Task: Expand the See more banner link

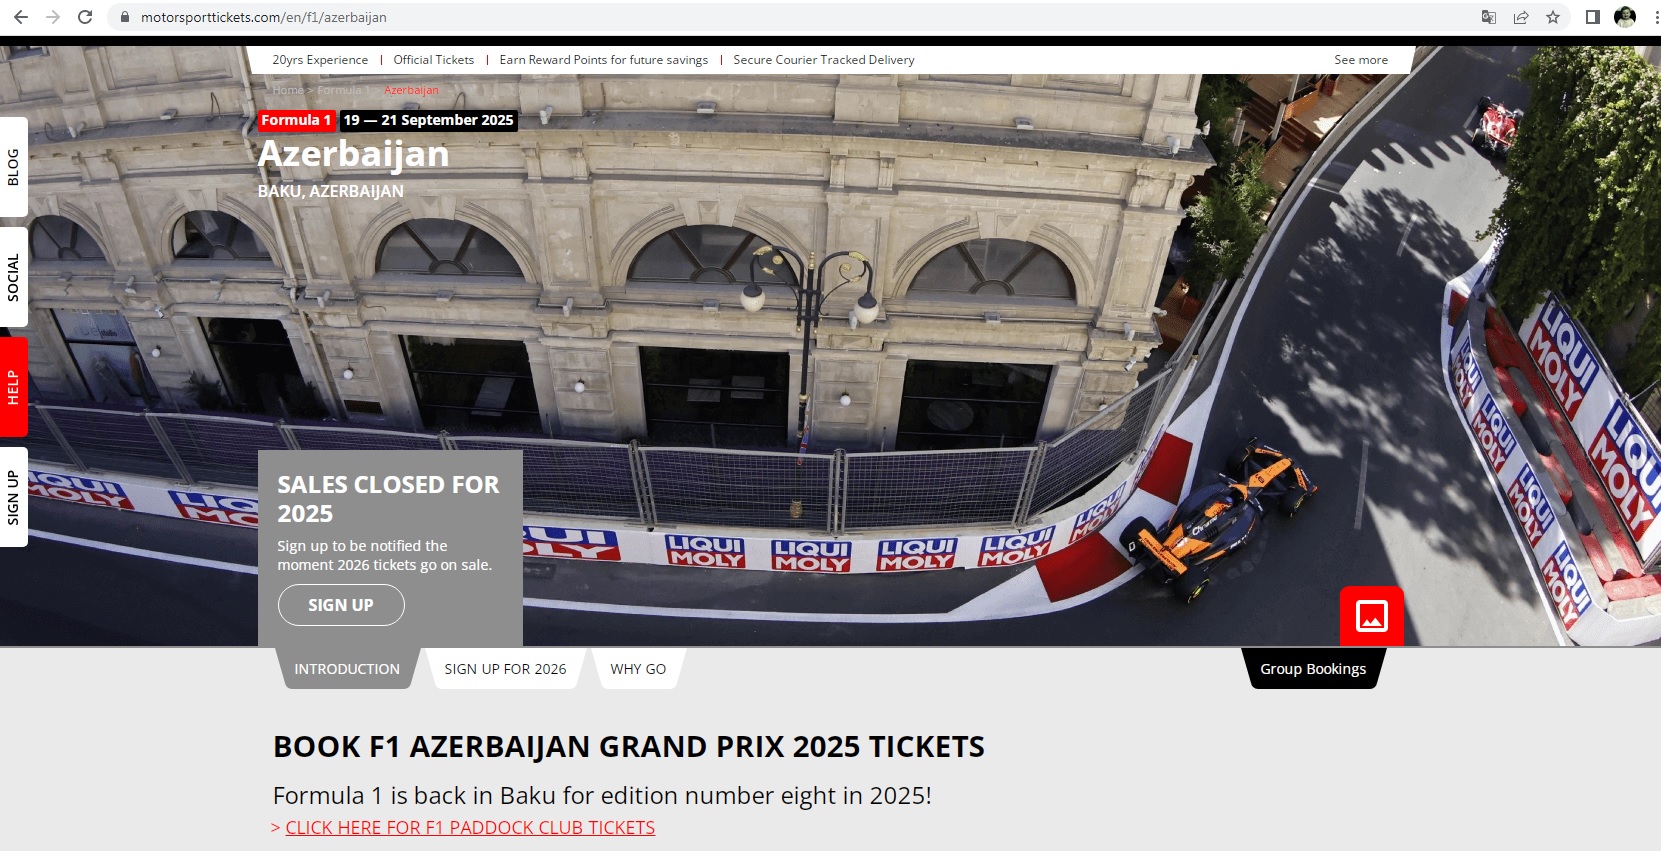Action: [x=1361, y=60]
